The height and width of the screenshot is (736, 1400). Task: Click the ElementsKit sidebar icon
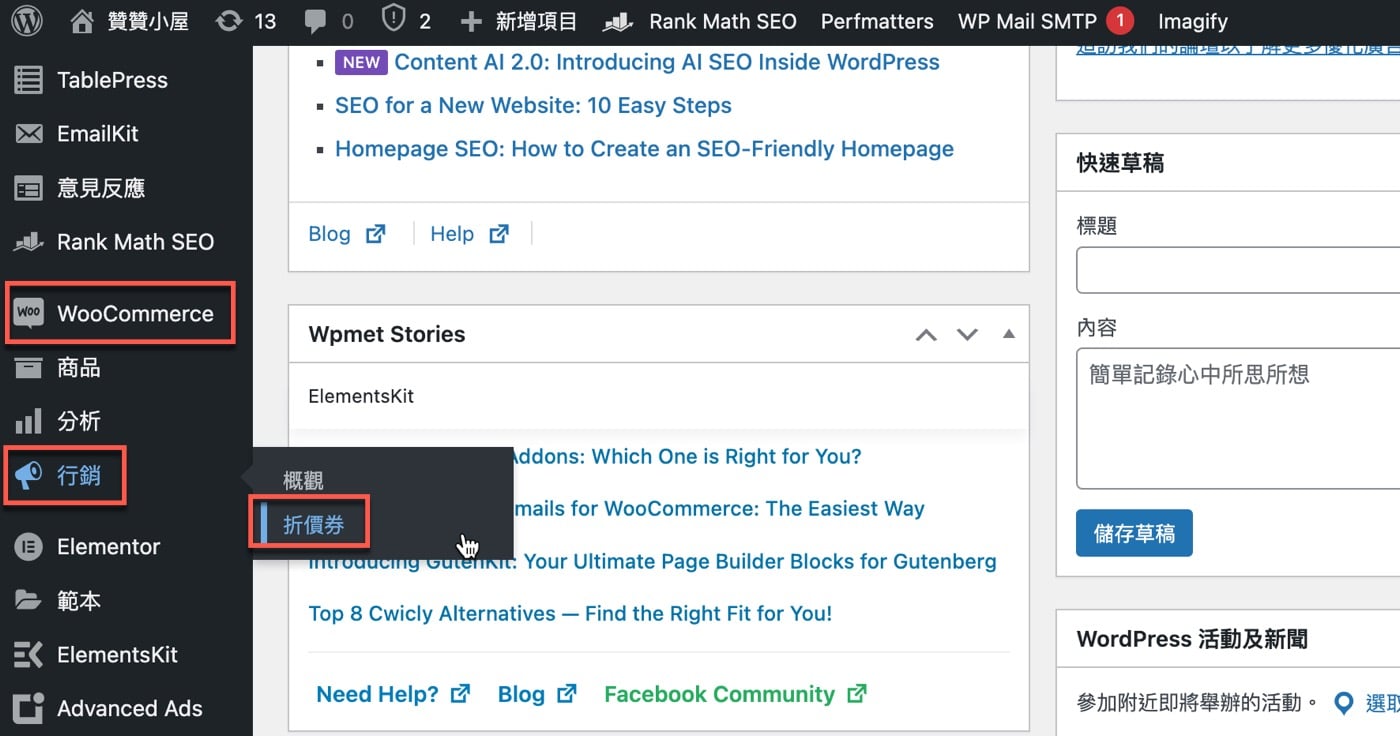(28, 655)
